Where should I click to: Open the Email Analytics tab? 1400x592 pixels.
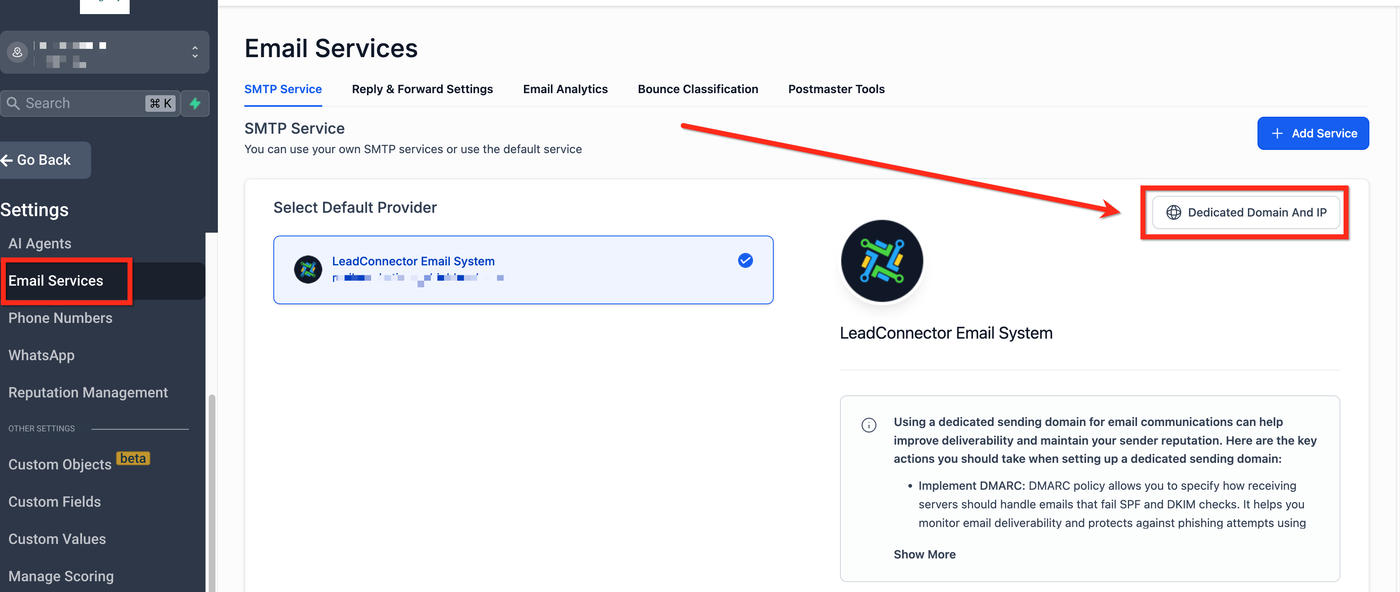(x=565, y=89)
